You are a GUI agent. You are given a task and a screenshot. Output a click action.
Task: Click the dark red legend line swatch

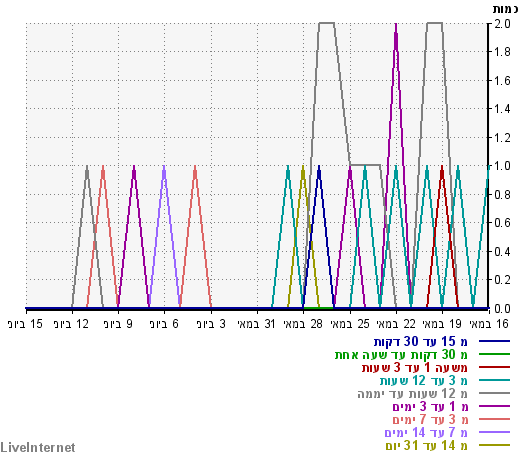point(494,367)
